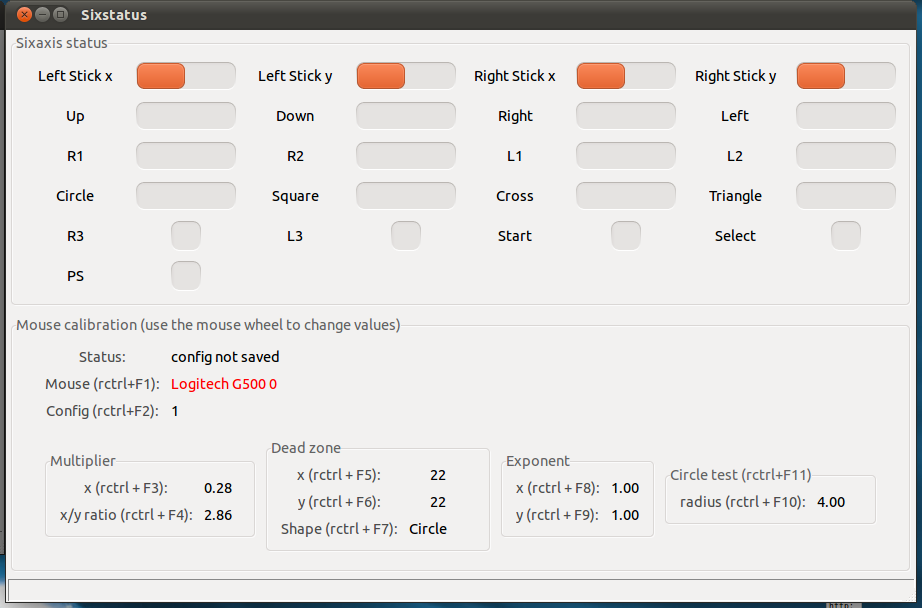922x608 pixels.
Task: Toggle the PS indicator box
Action: pos(186,276)
